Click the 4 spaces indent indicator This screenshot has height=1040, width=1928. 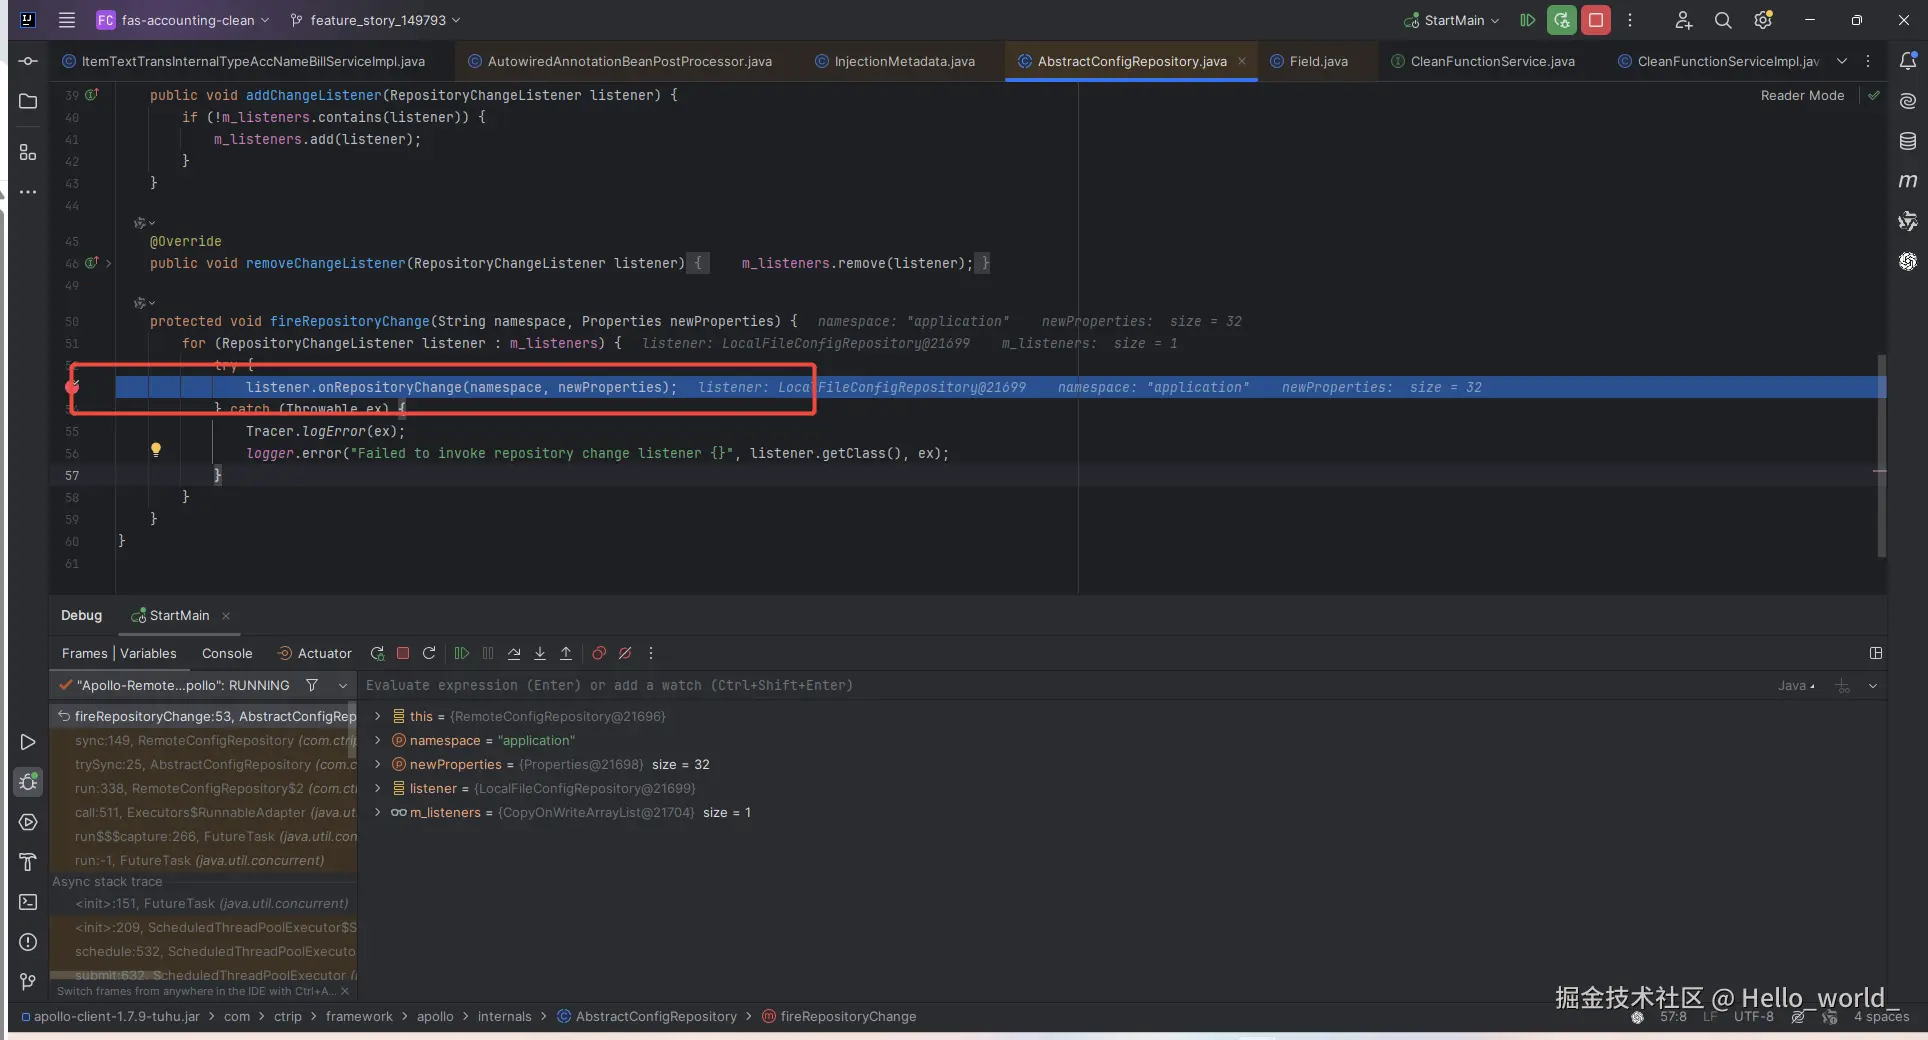(1881, 1016)
